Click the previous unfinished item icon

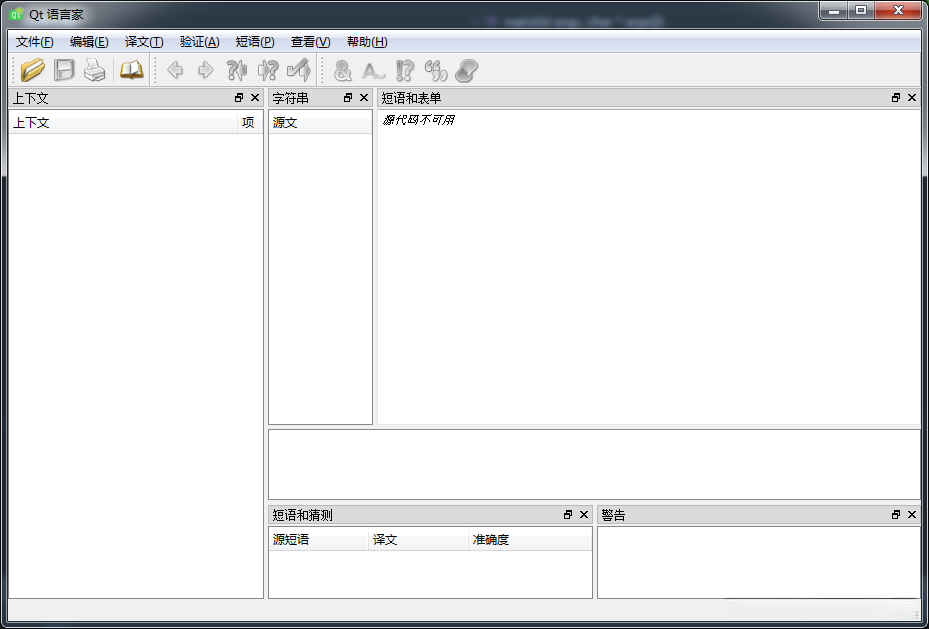[237, 70]
